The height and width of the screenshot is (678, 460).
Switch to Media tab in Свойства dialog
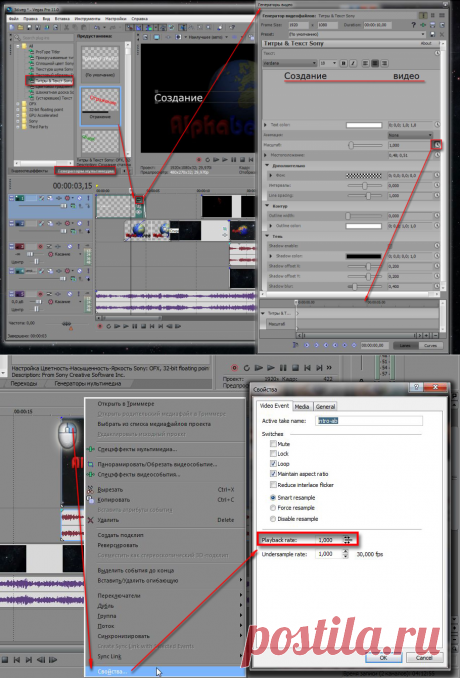coord(302,406)
